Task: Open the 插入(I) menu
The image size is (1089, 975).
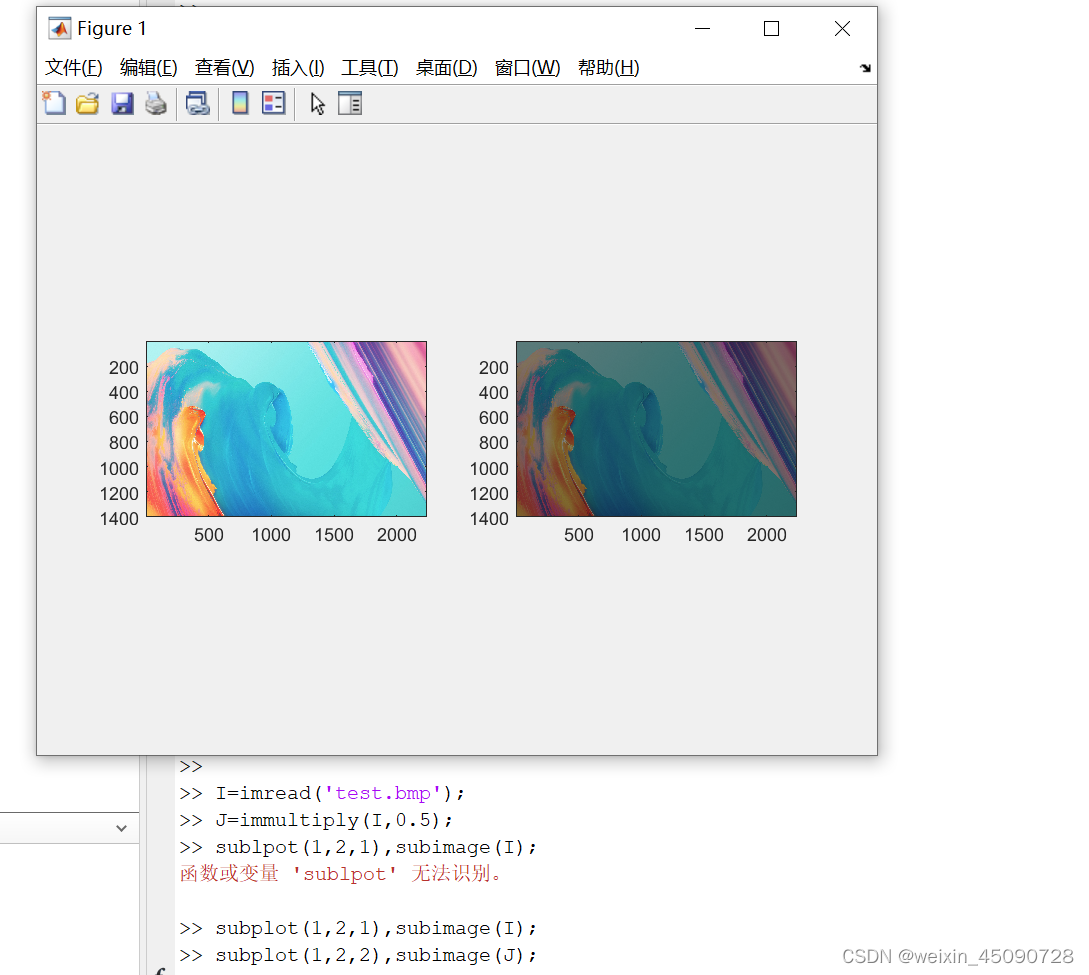Action: [x=298, y=67]
